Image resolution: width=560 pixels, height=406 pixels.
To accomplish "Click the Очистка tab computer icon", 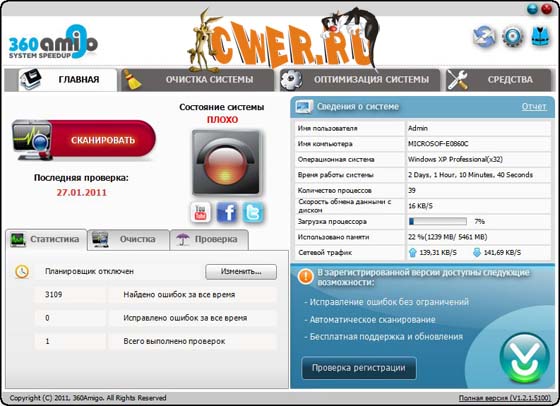I will (100, 240).
